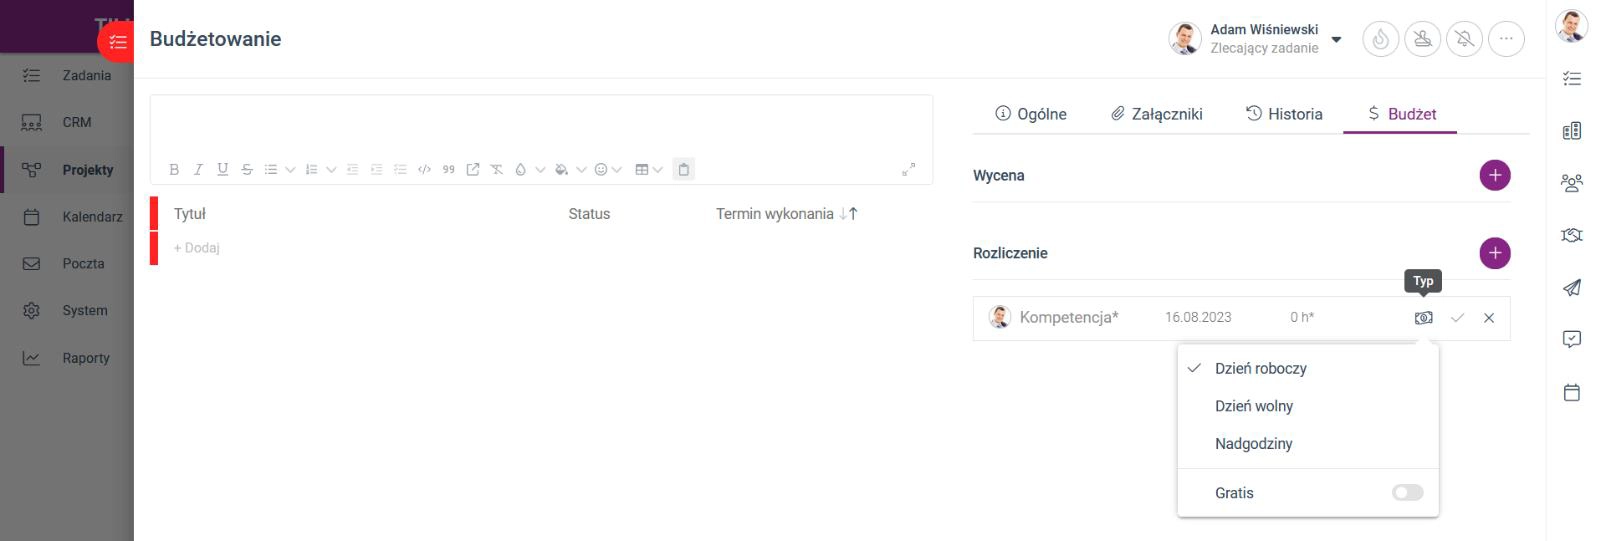Click the handshake icon in the right sidebar
The height and width of the screenshot is (541, 1606).
point(1572,235)
